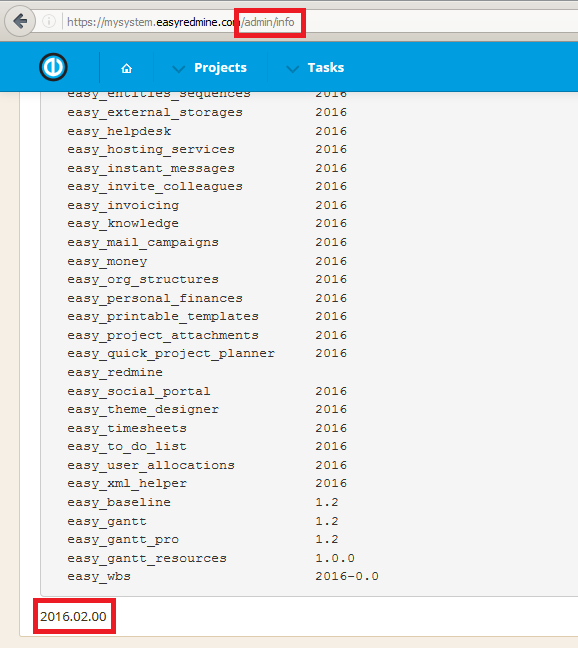Click the easy_timesheets plugin name

tap(127, 428)
